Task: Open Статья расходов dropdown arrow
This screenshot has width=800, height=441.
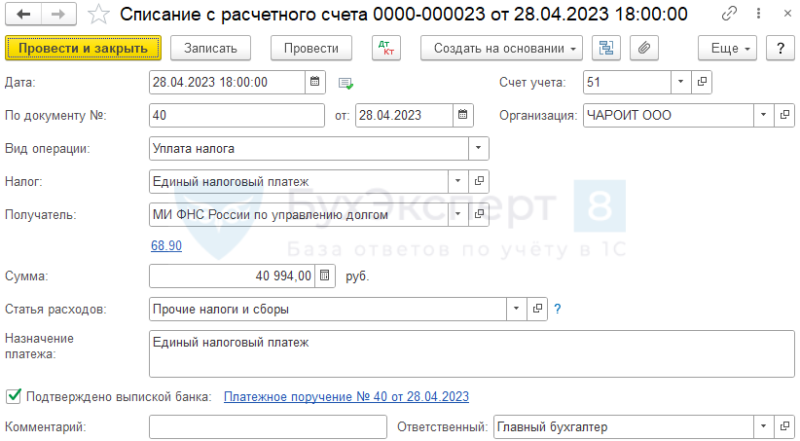Action: pyautogui.click(x=516, y=309)
